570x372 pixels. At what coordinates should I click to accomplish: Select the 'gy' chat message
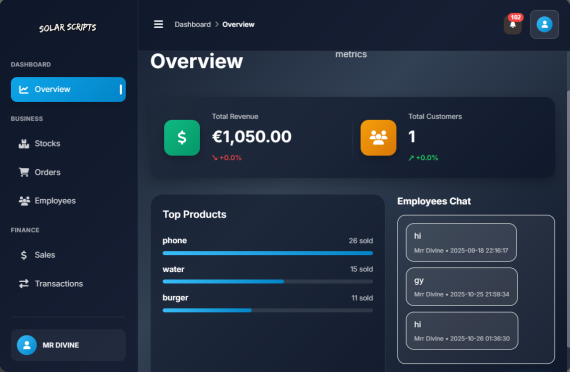(462, 287)
